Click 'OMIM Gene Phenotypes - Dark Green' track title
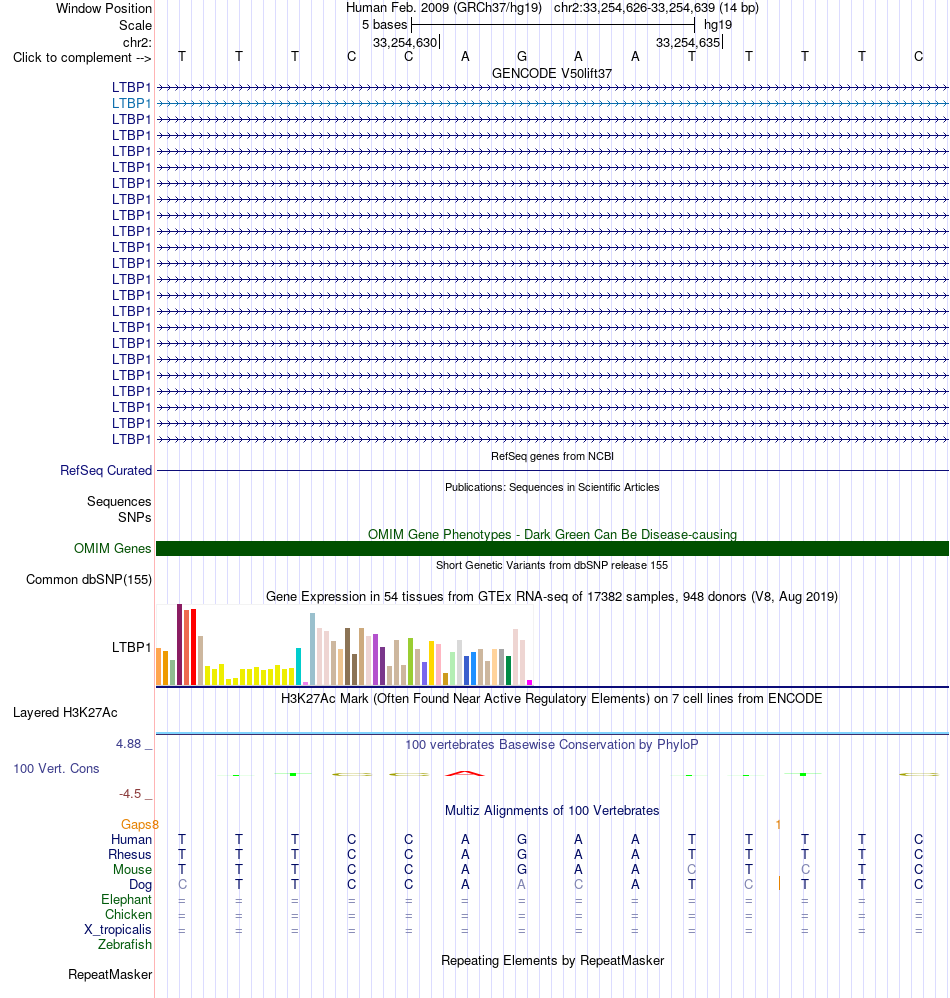The height and width of the screenshot is (998, 950). pyautogui.click(x=552, y=534)
